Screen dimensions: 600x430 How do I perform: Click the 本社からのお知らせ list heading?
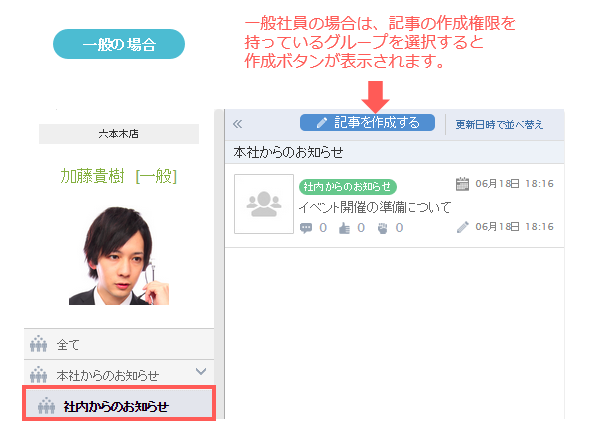click(x=289, y=152)
